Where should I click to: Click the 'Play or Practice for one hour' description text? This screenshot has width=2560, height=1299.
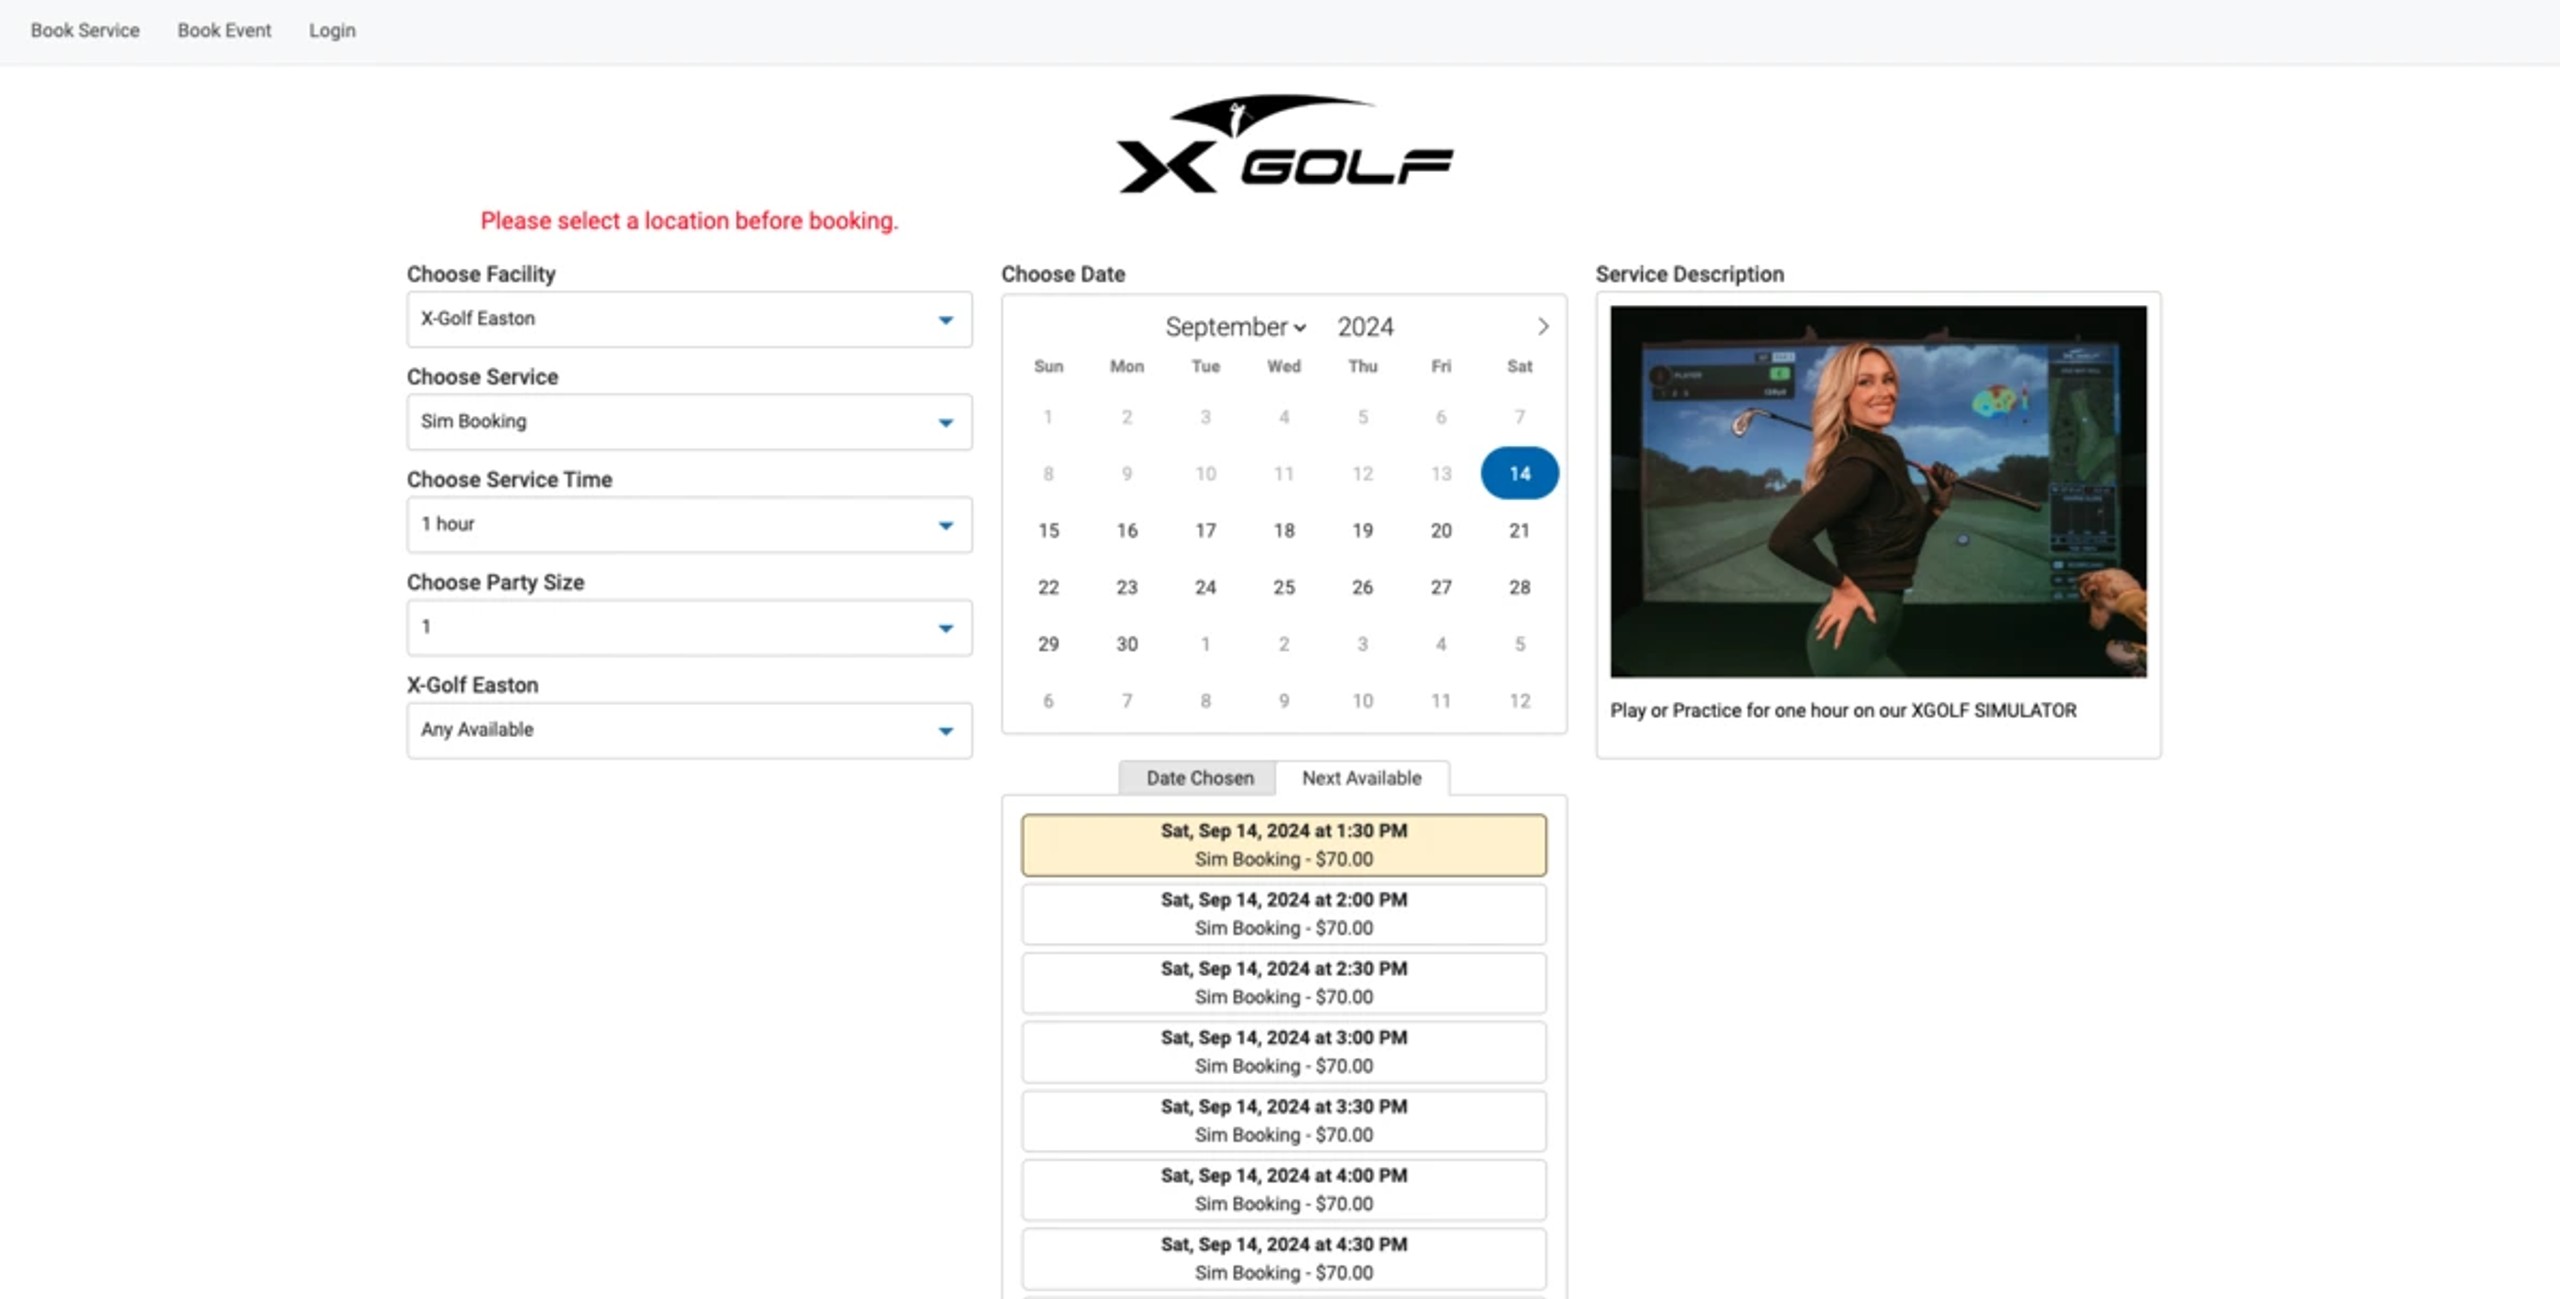pos(1843,711)
